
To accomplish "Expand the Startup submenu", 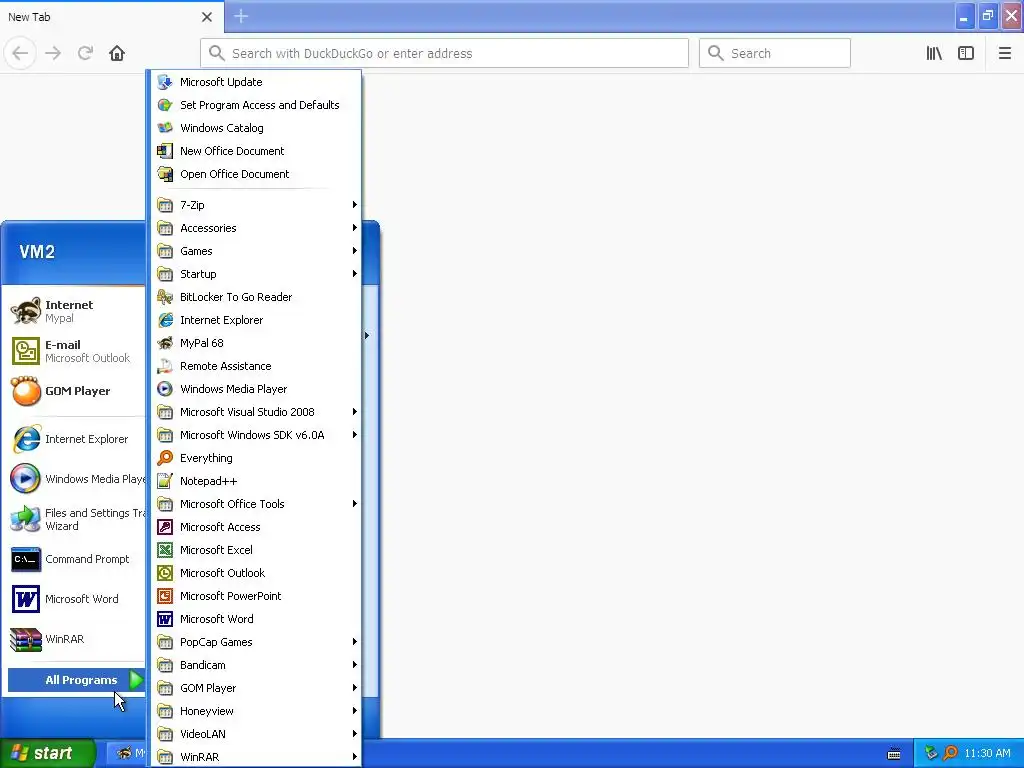I will pyautogui.click(x=256, y=274).
